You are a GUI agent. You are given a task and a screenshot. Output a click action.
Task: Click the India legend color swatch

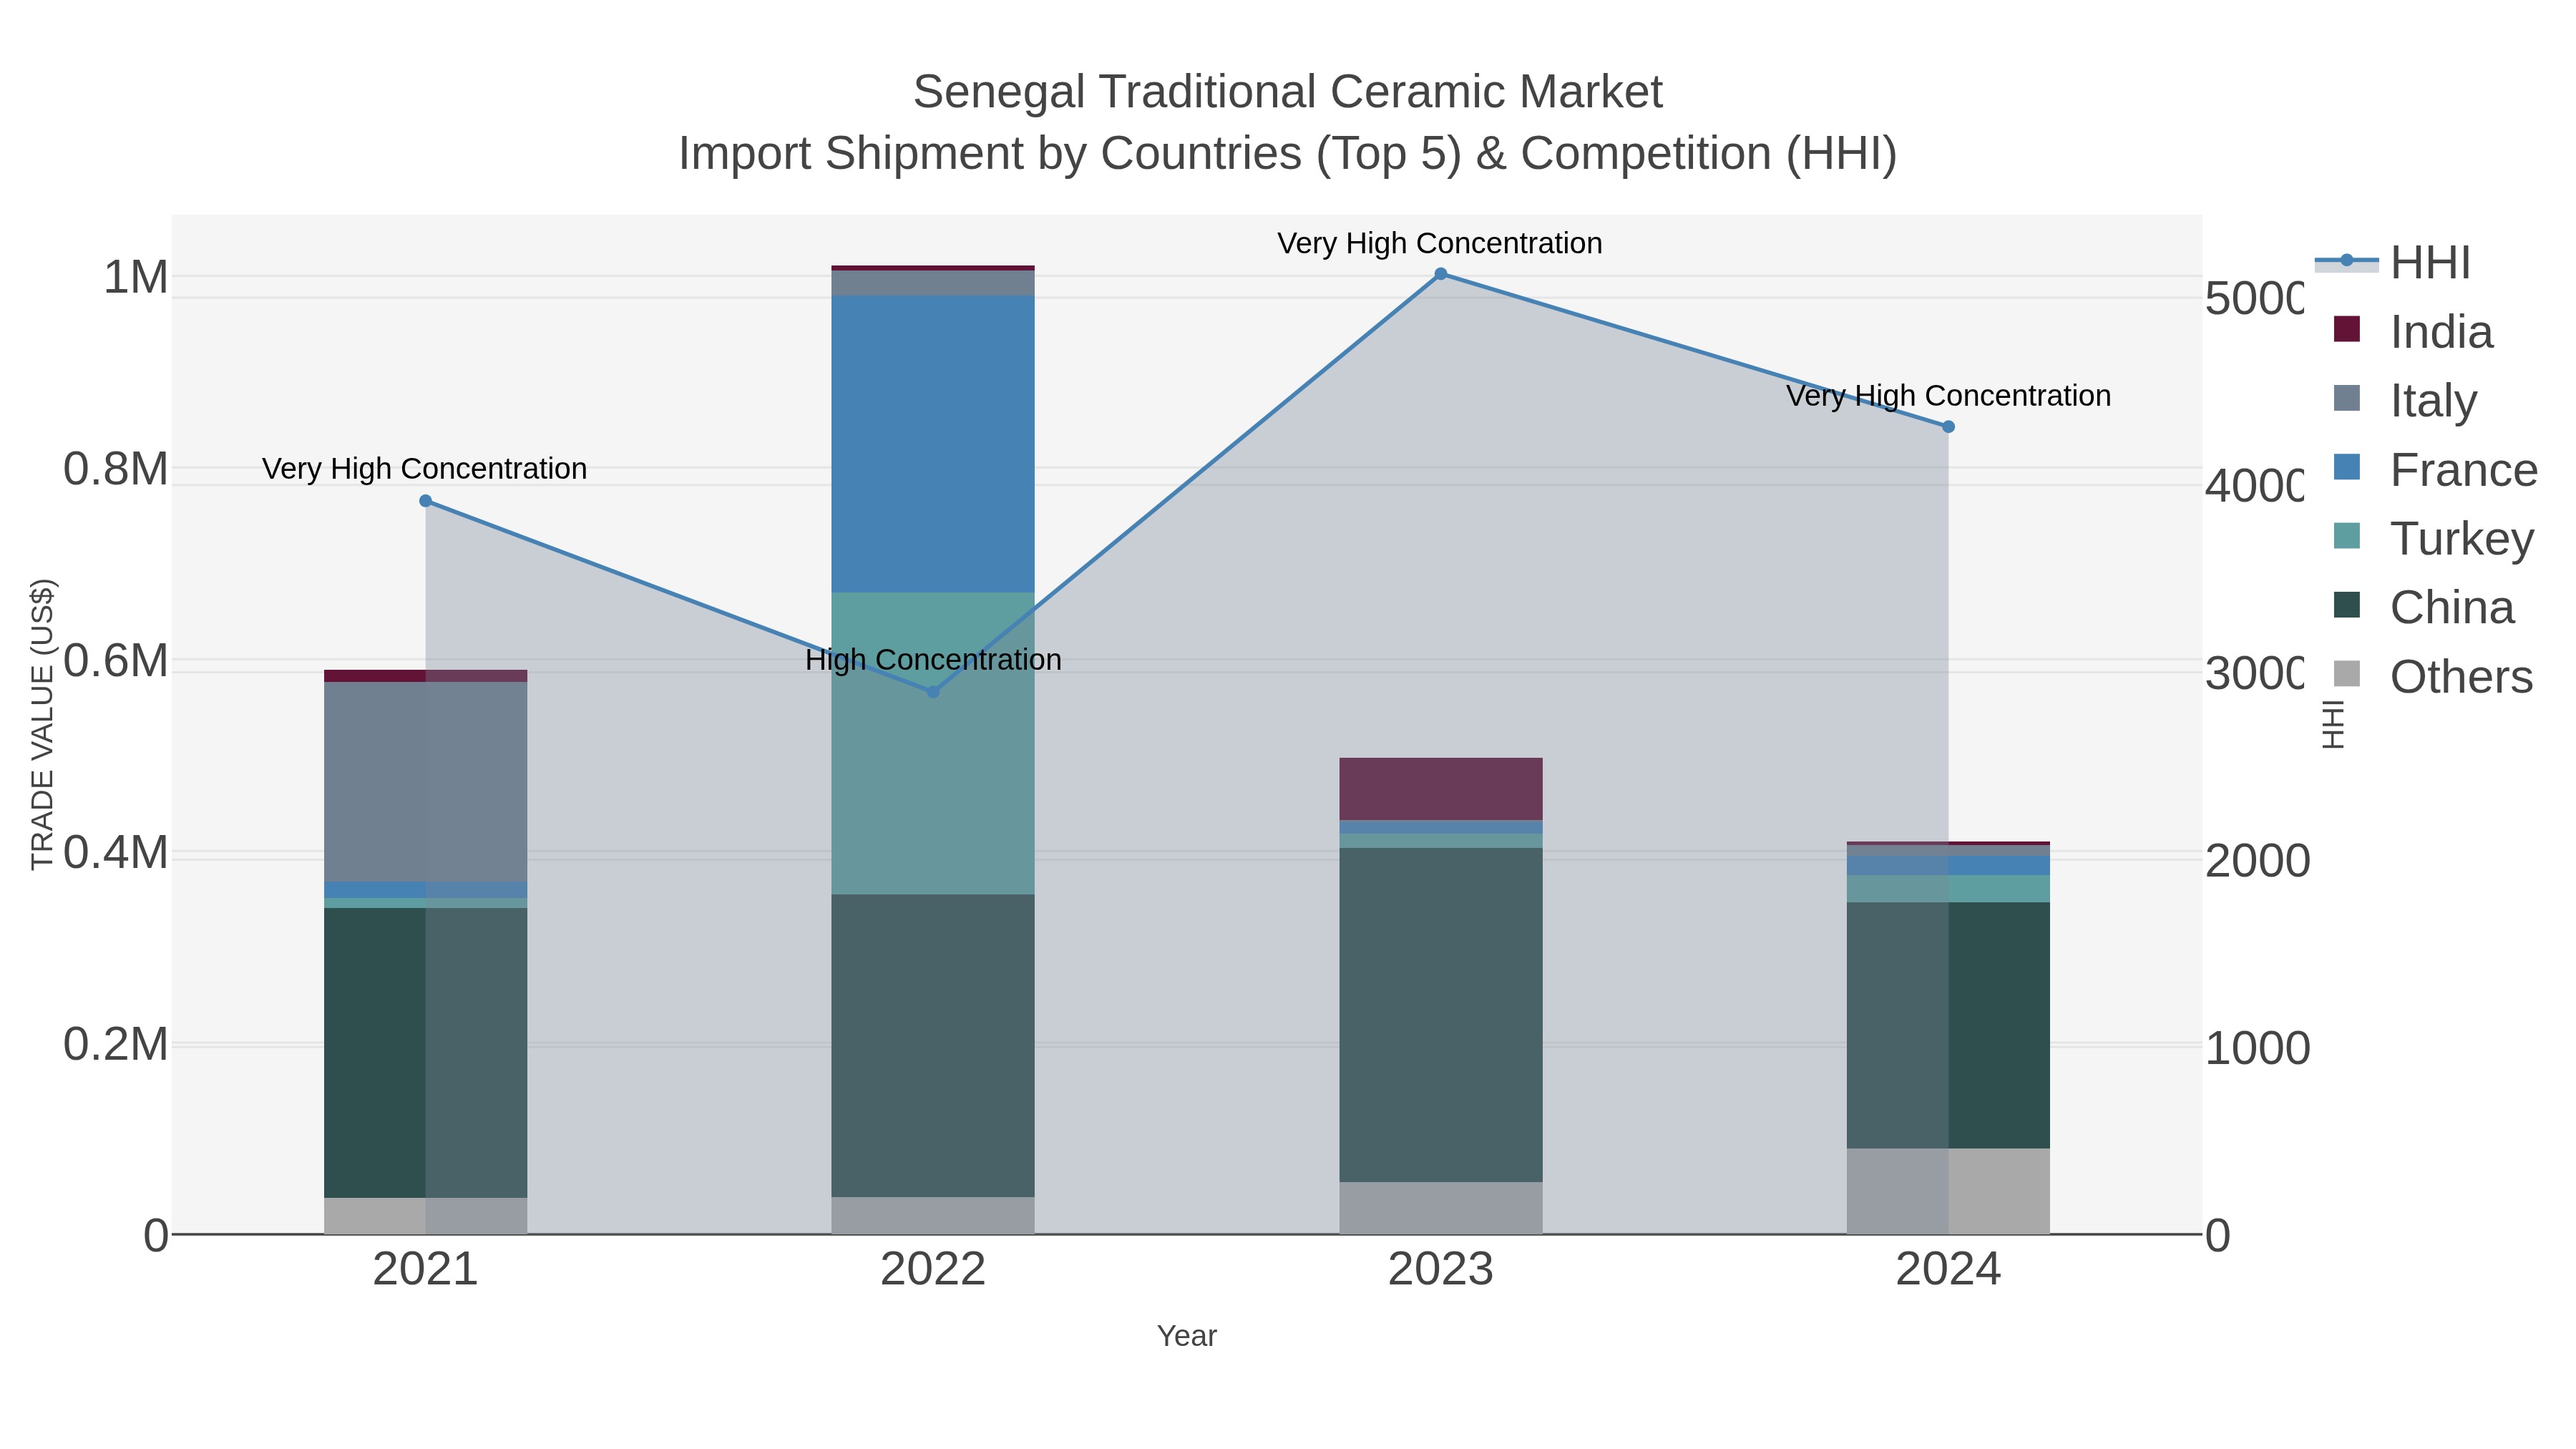coord(2346,329)
